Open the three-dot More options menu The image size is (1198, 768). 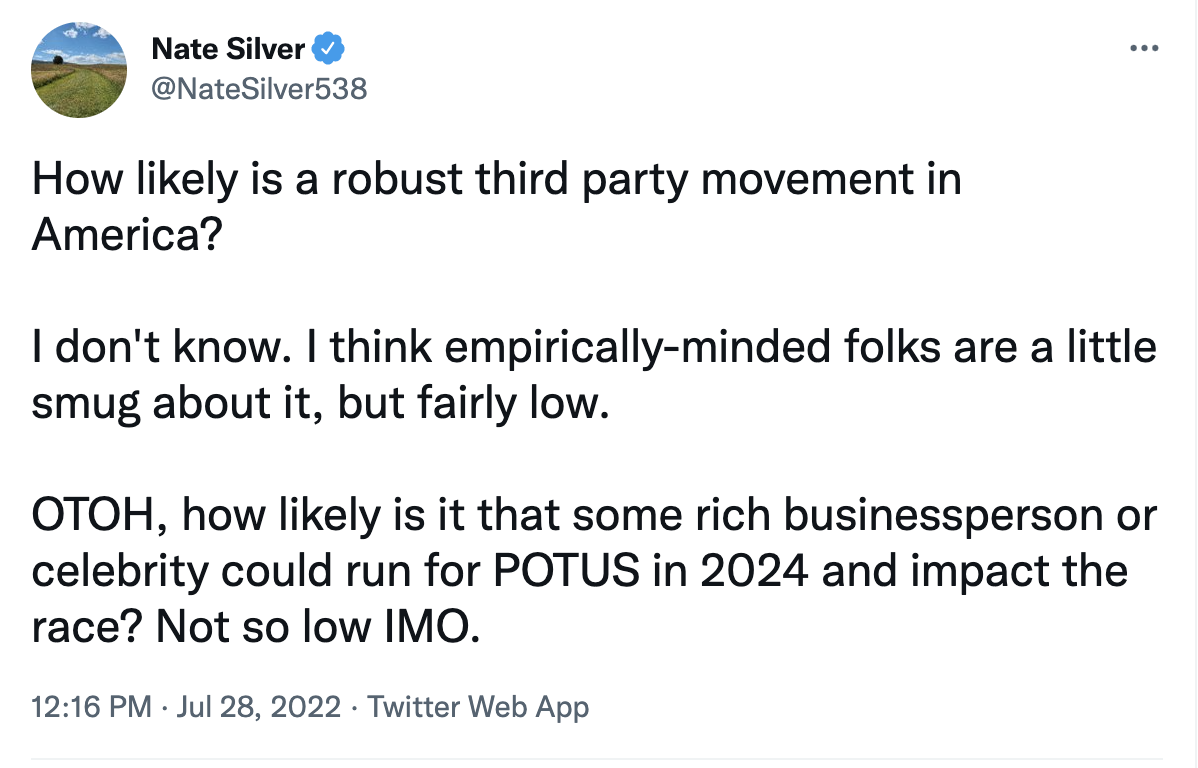click(1144, 48)
